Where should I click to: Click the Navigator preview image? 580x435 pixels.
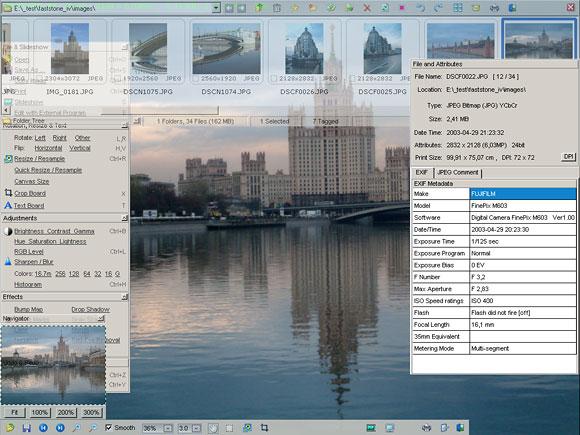tap(53, 365)
